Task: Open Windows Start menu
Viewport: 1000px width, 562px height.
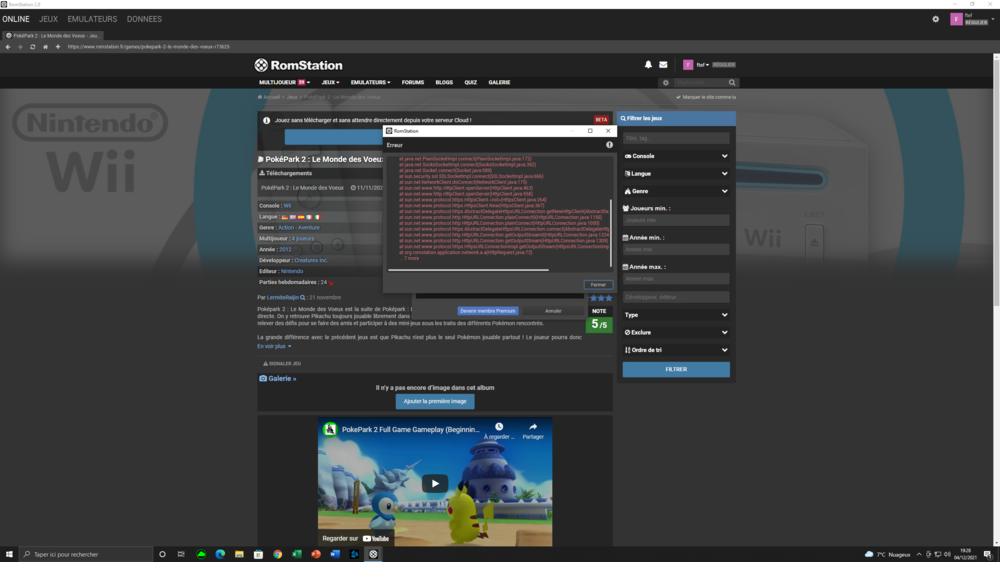Action: click(x=9, y=554)
